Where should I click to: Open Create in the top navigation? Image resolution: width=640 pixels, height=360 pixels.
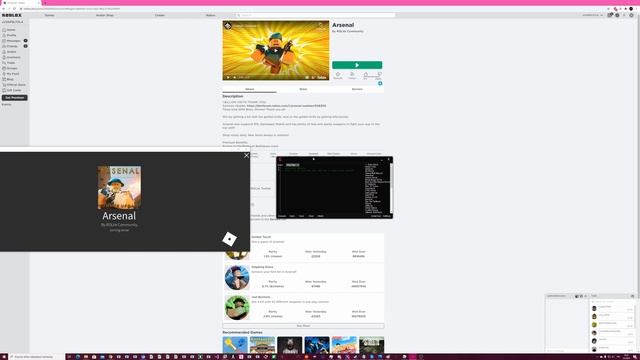click(x=160, y=15)
